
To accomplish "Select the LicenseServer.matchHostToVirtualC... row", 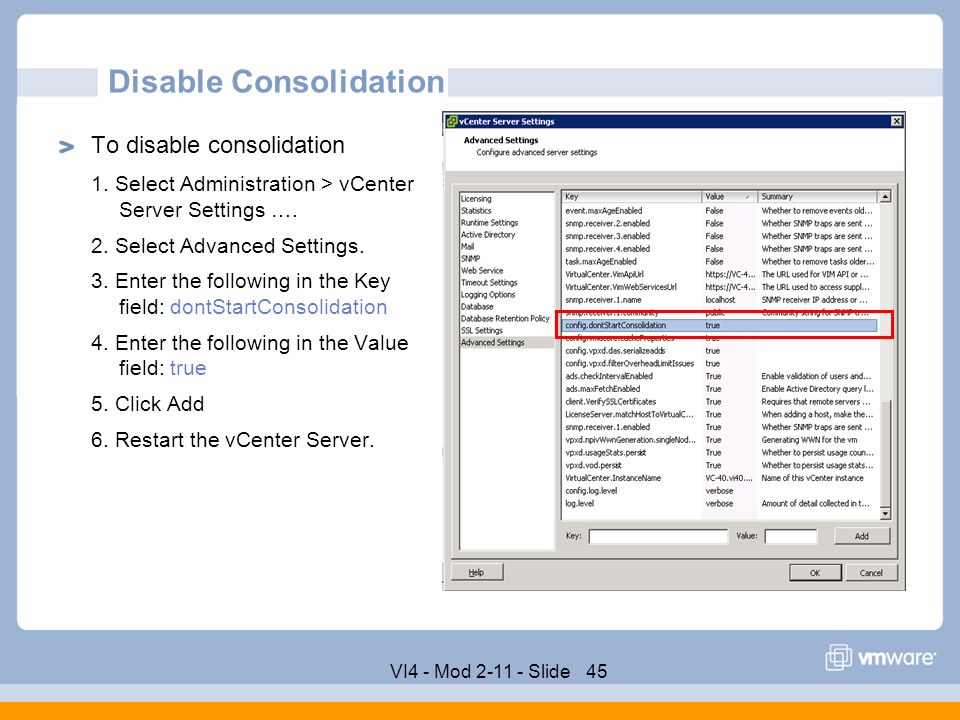I will 720,414.
